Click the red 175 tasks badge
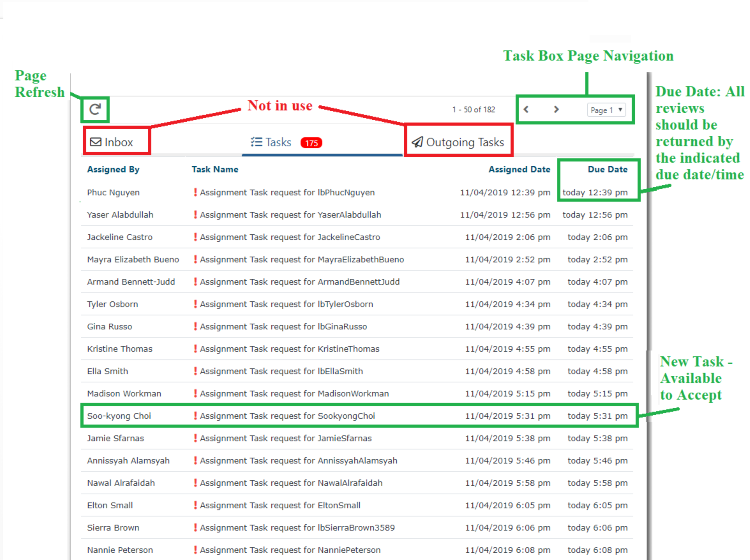Screen dimensions: 750x560 point(311,143)
